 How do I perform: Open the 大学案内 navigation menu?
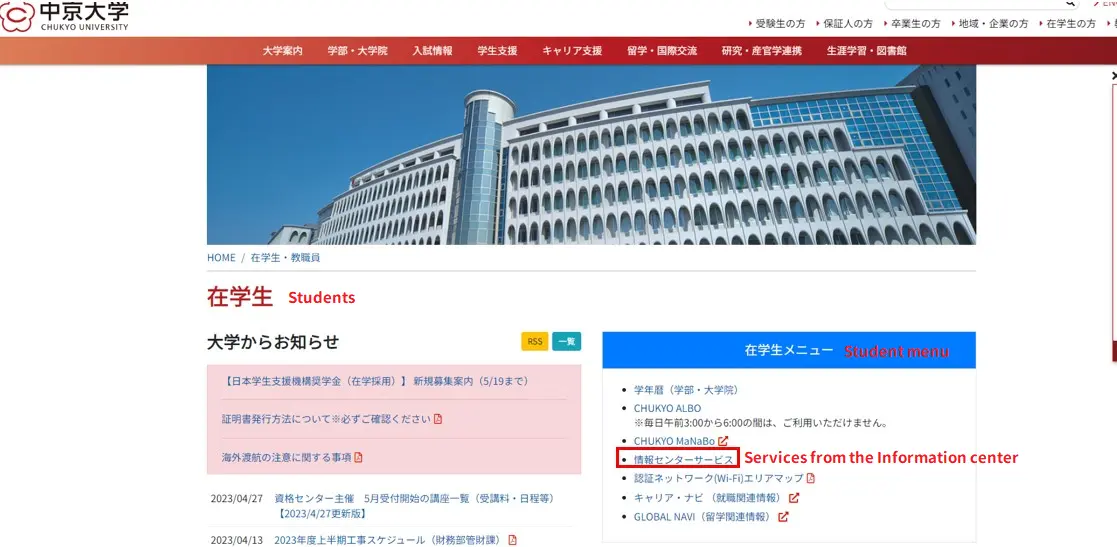(x=283, y=51)
